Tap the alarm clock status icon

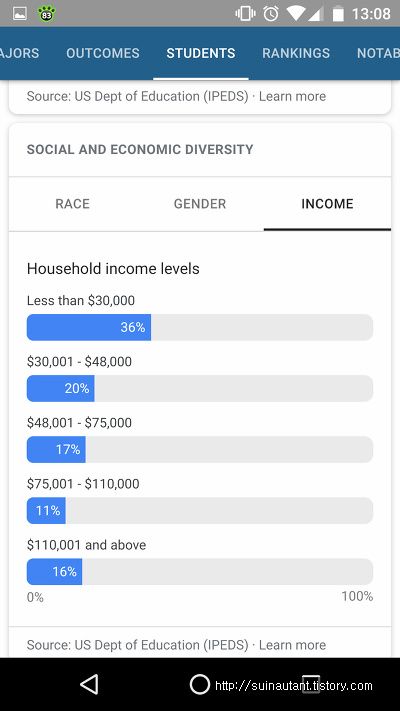(x=271, y=14)
